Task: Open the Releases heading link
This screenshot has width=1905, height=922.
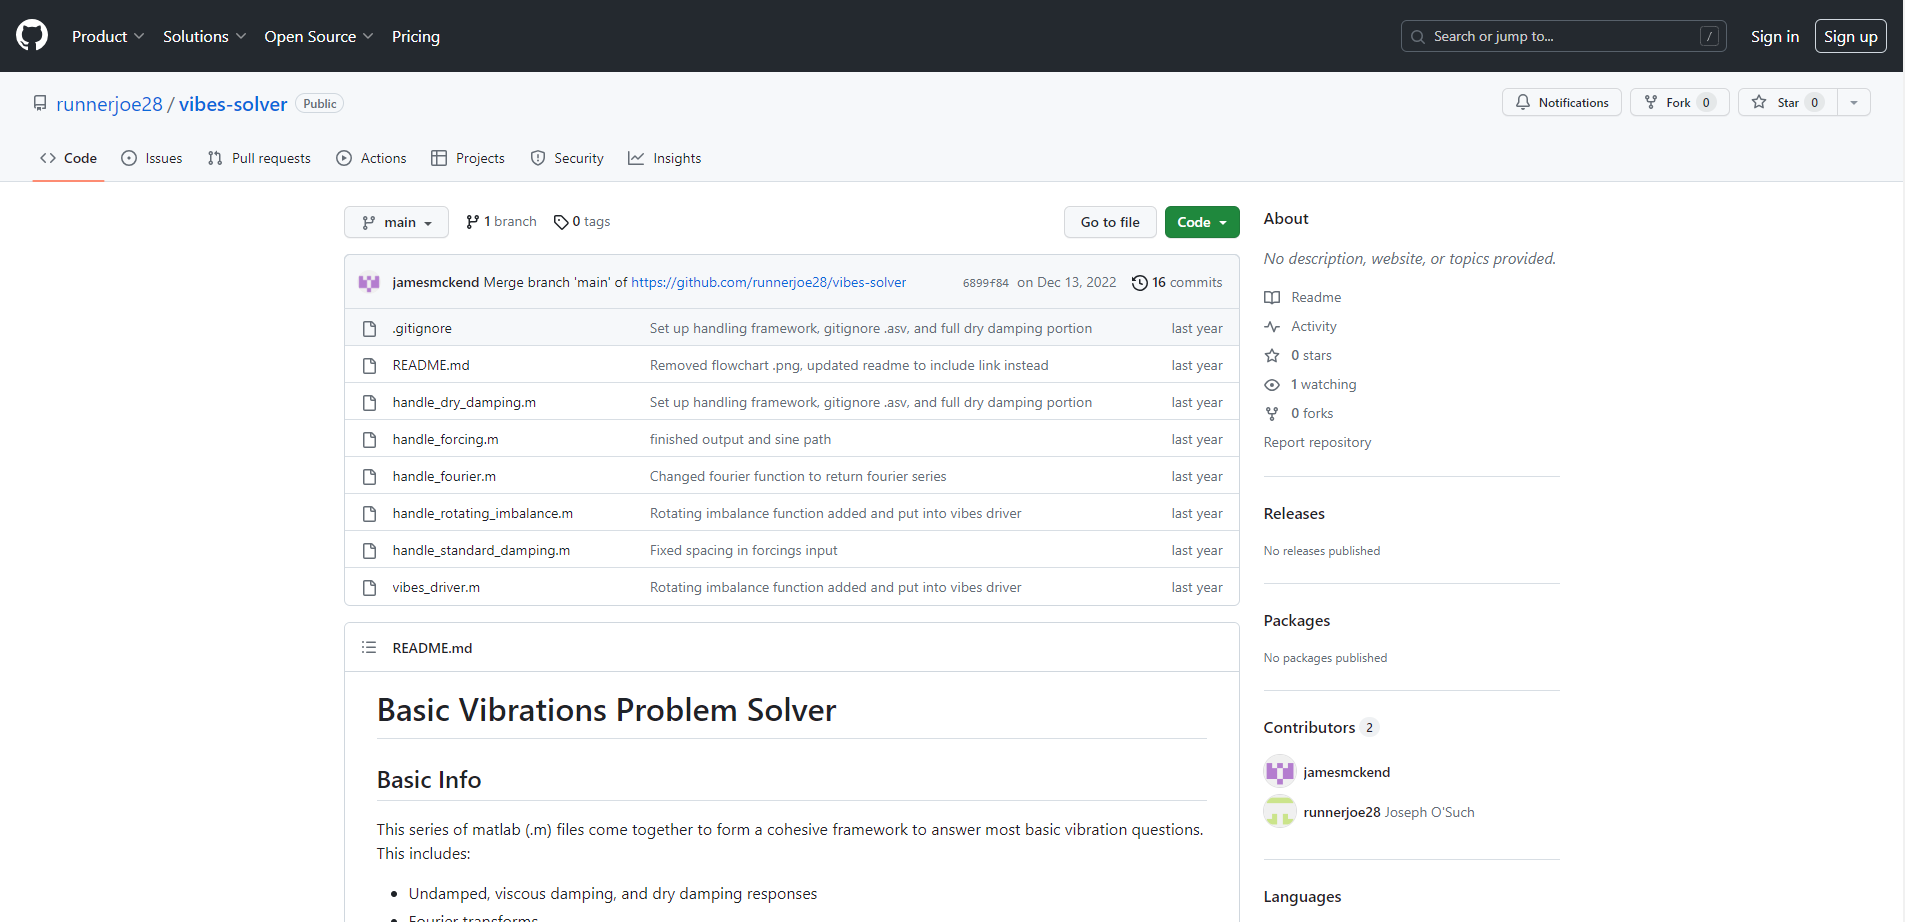Action: (1294, 513)
